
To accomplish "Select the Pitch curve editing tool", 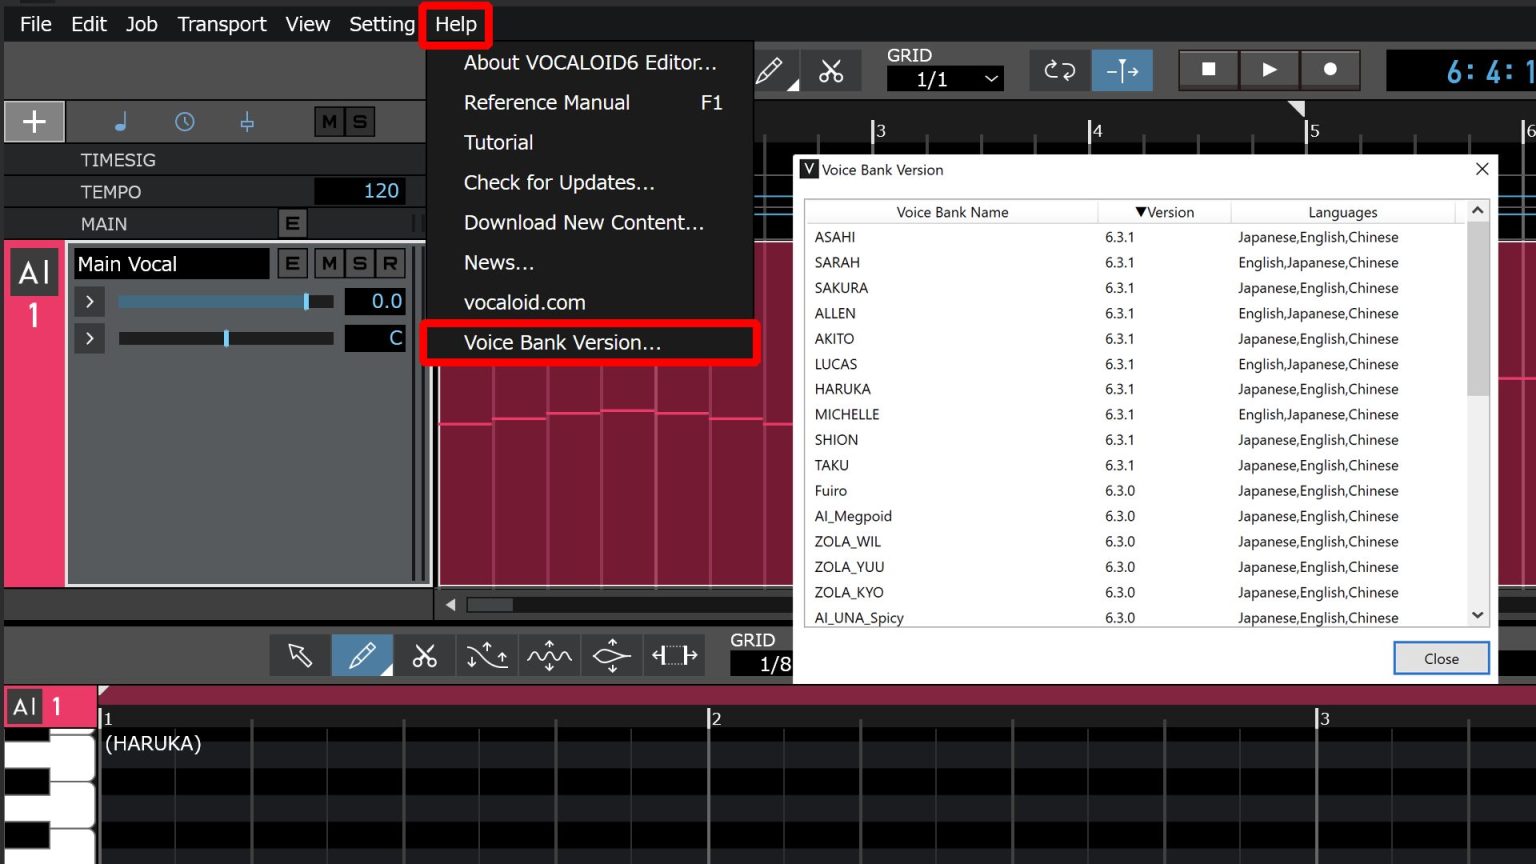I will pyautogui.click(x=487, y=655).
